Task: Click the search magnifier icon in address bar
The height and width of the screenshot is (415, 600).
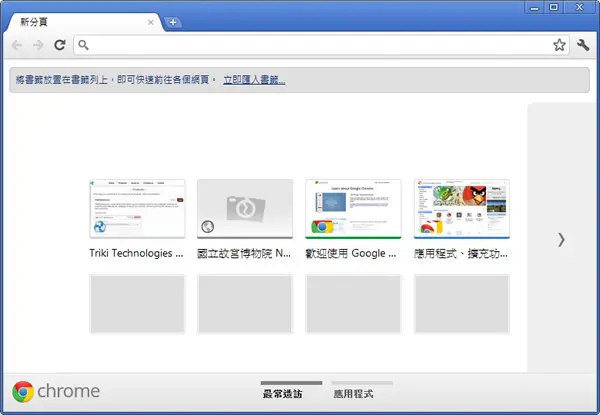Action: click(x=83, y=45)
